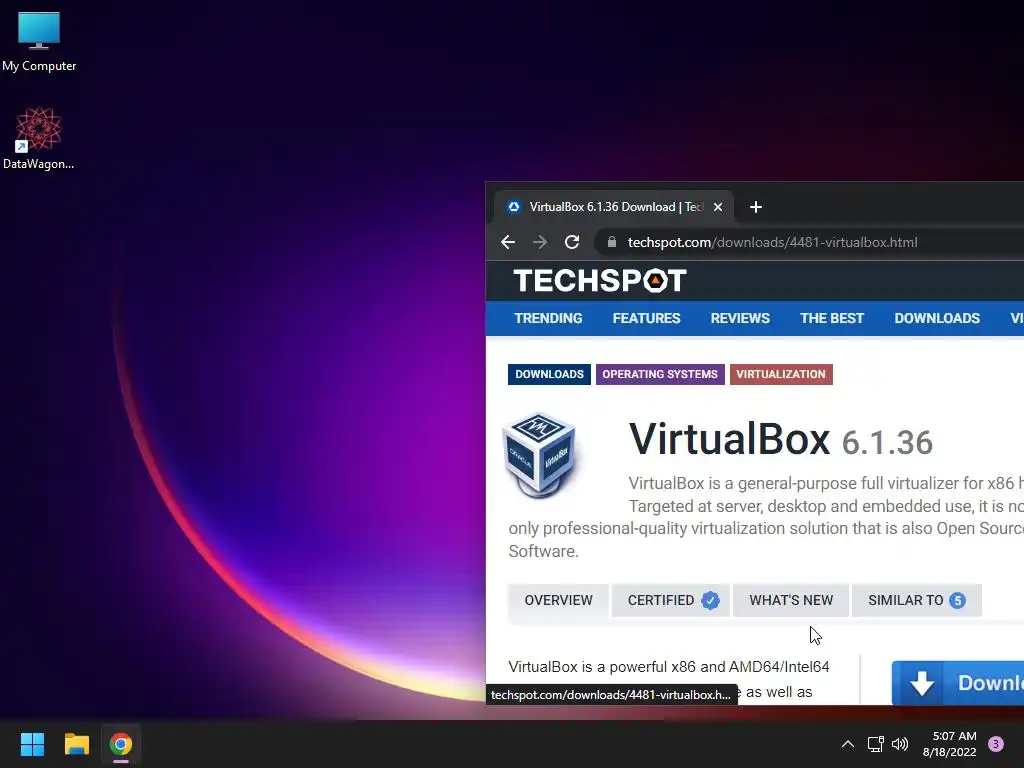Open THE BEST nav item
The image size is (1024, 768).
tap(832, 318)
